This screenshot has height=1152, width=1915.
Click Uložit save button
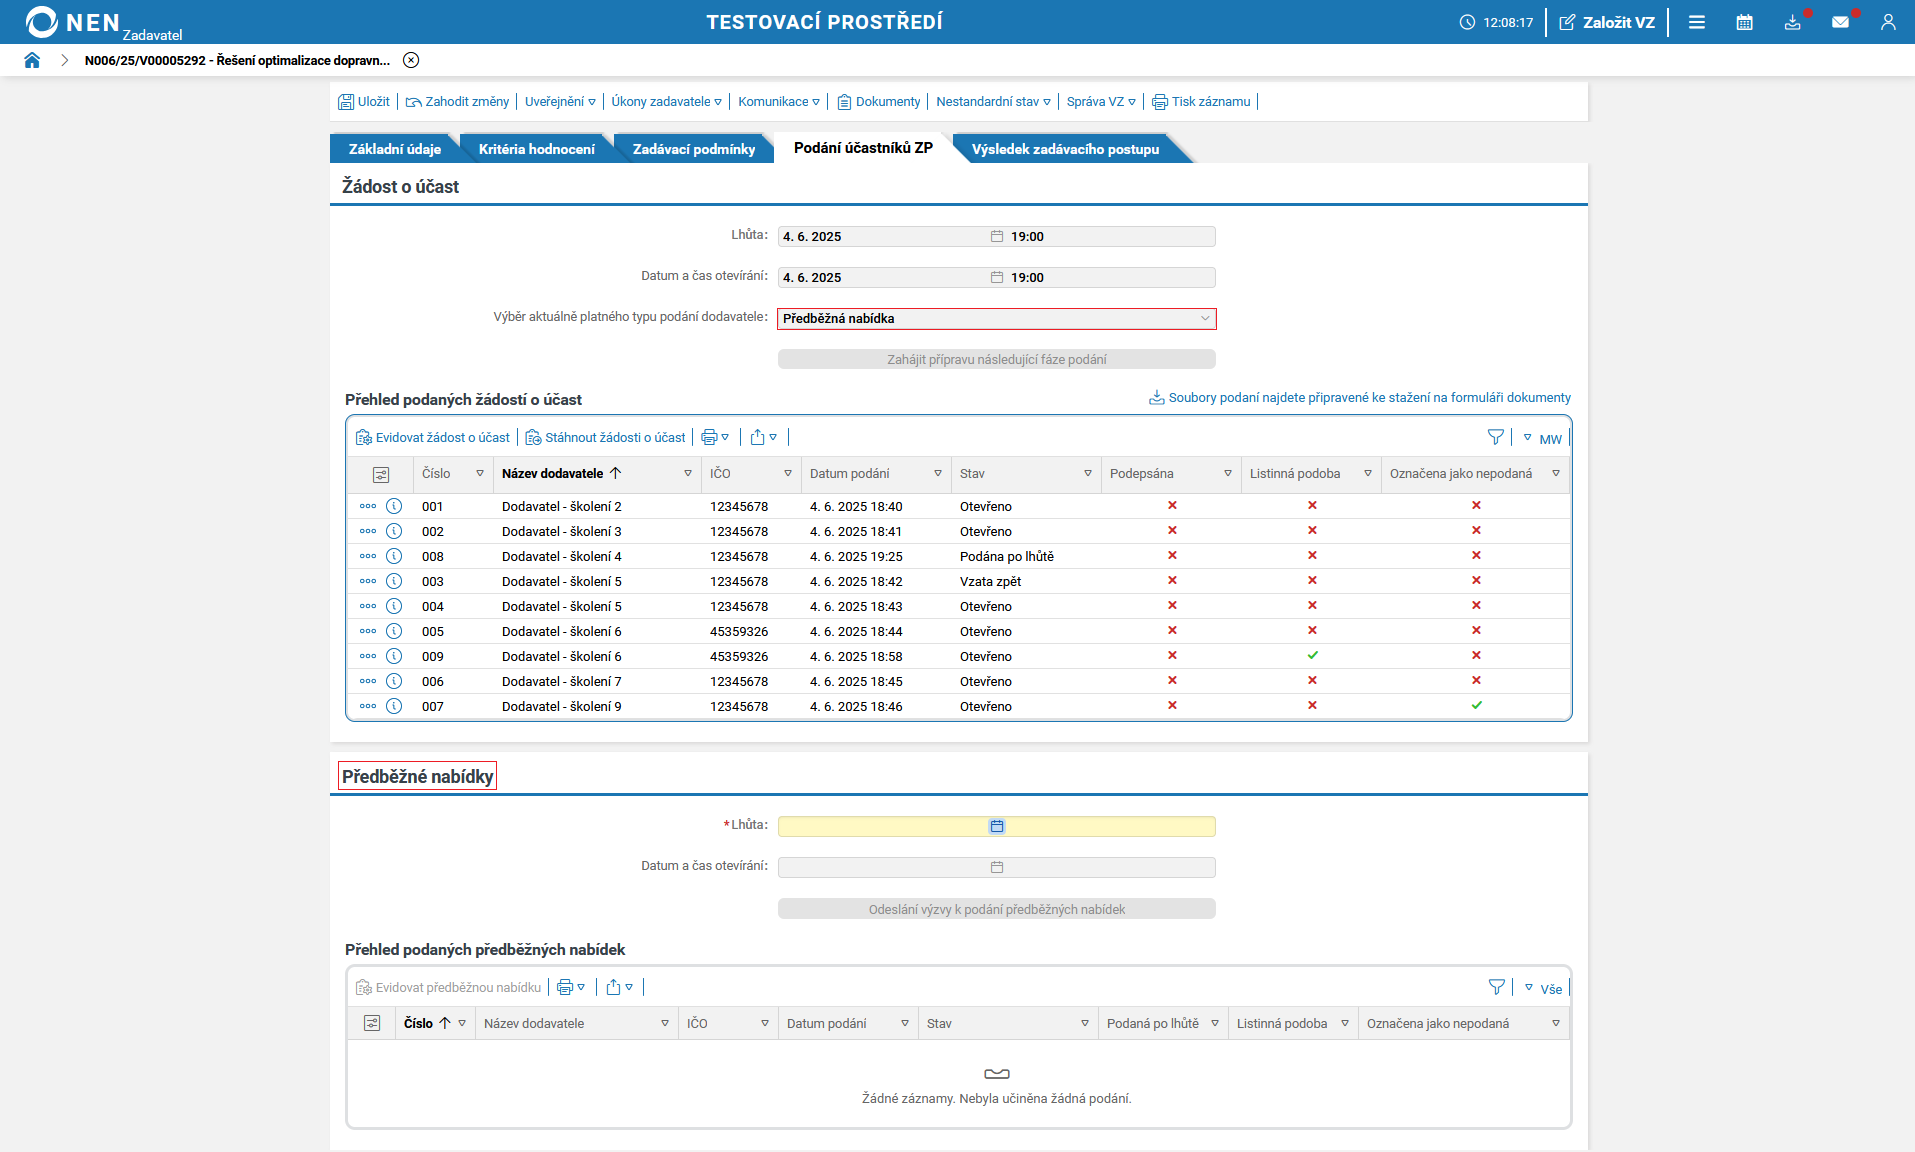click(364, 102)
